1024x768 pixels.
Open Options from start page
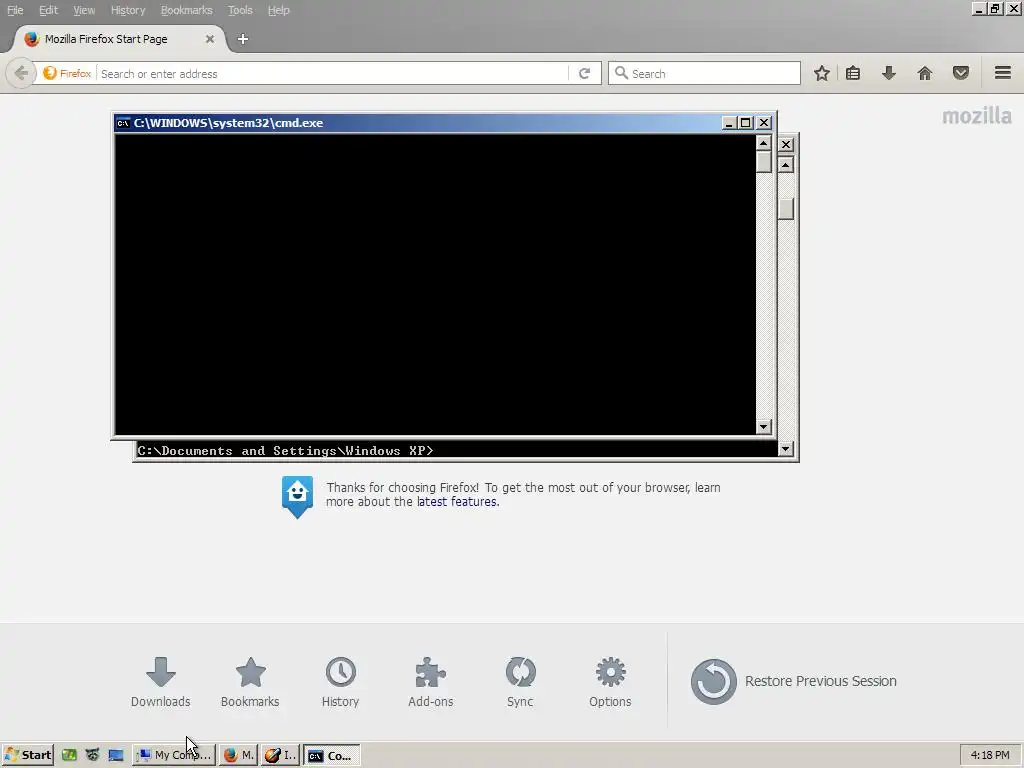(x=610, y=682)
